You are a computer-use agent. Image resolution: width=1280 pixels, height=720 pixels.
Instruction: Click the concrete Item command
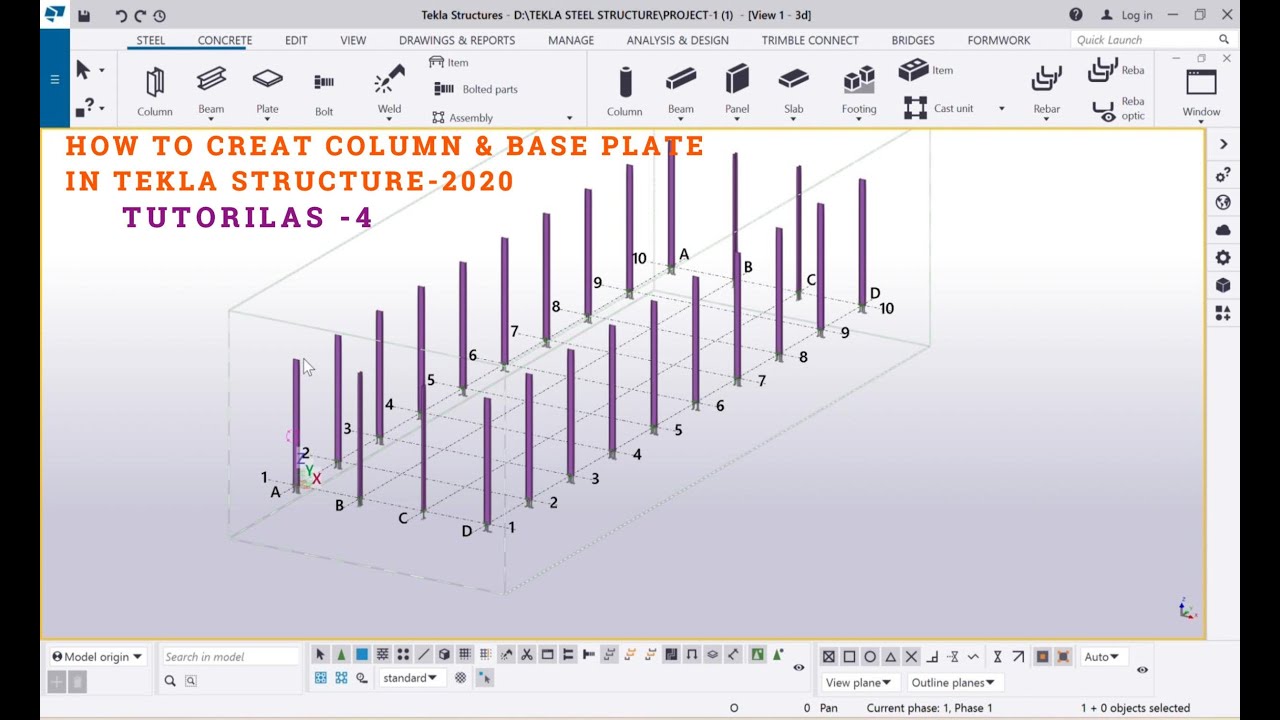pos(926,70)
